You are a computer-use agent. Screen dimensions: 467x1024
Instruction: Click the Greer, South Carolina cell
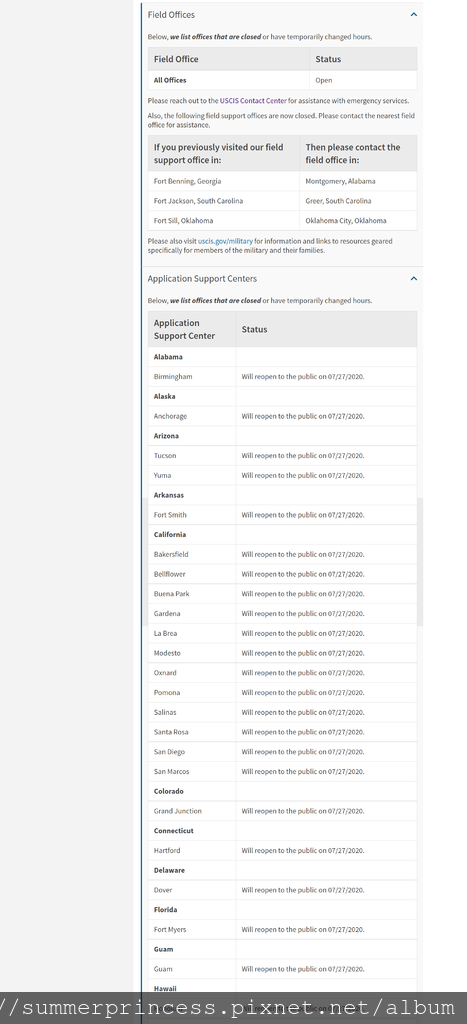click(358, 200)
